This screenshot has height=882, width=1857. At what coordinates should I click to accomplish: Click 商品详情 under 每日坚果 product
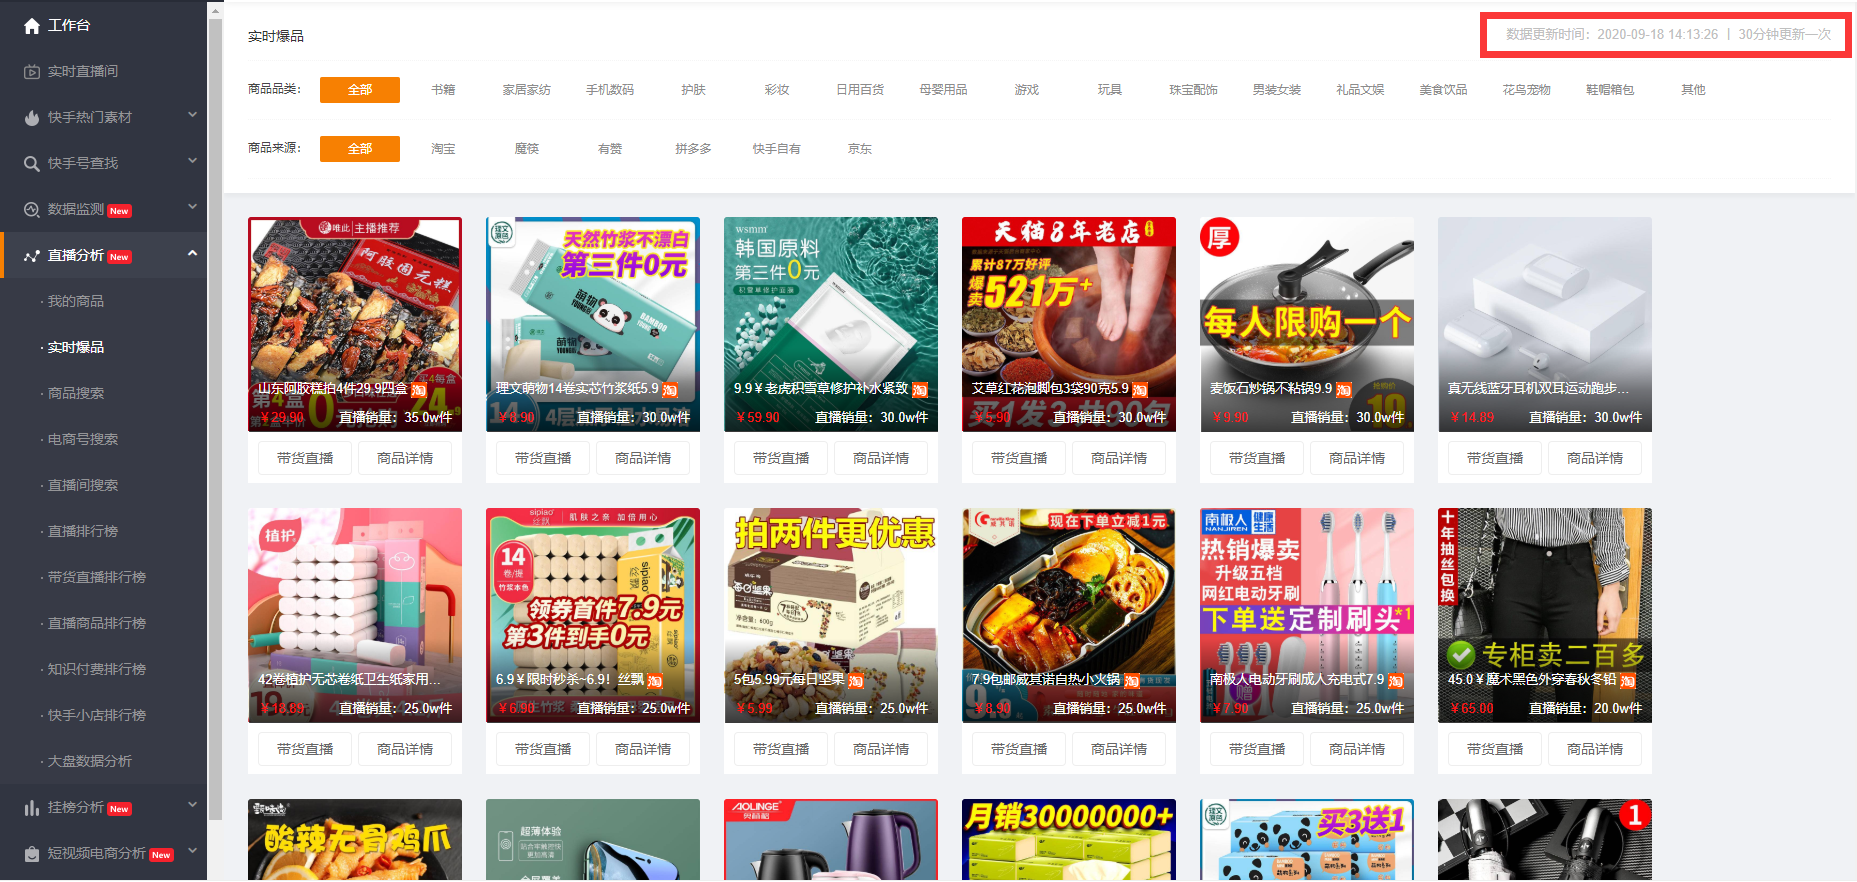[881, 749]
